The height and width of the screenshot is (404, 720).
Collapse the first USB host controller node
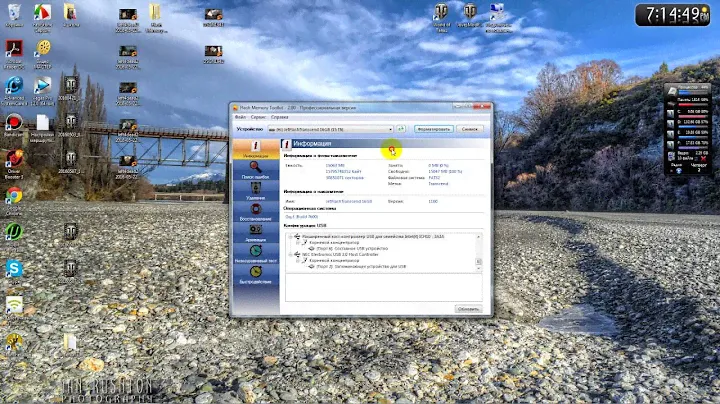tap(288, 237)
